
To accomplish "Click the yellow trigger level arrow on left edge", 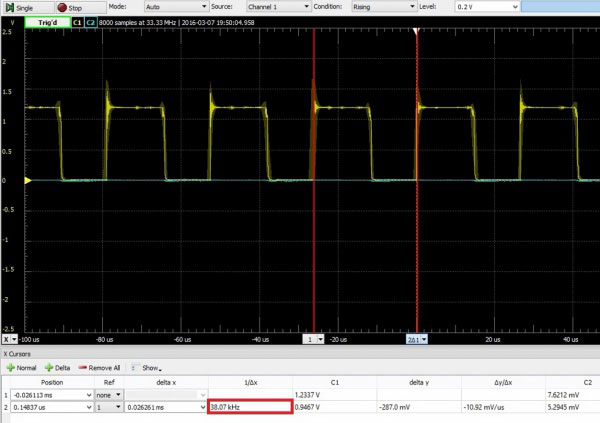I will coord(28,180).
